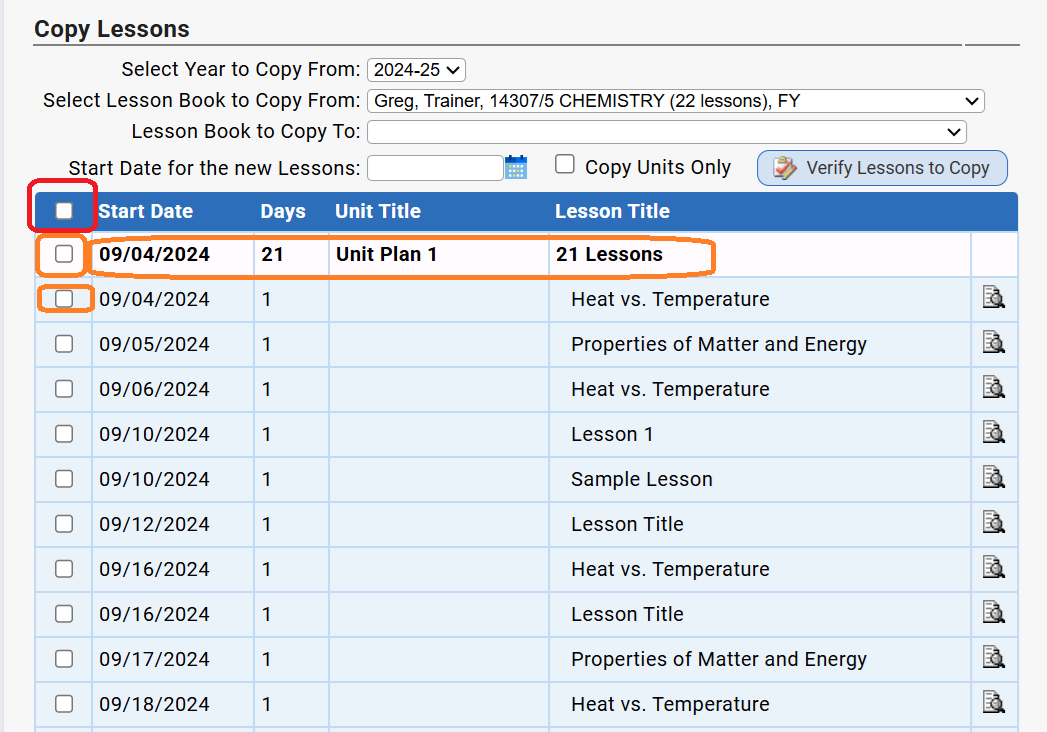
Task: Focus the Start Date for new Lessons field
Action: (x=435, y=168)
